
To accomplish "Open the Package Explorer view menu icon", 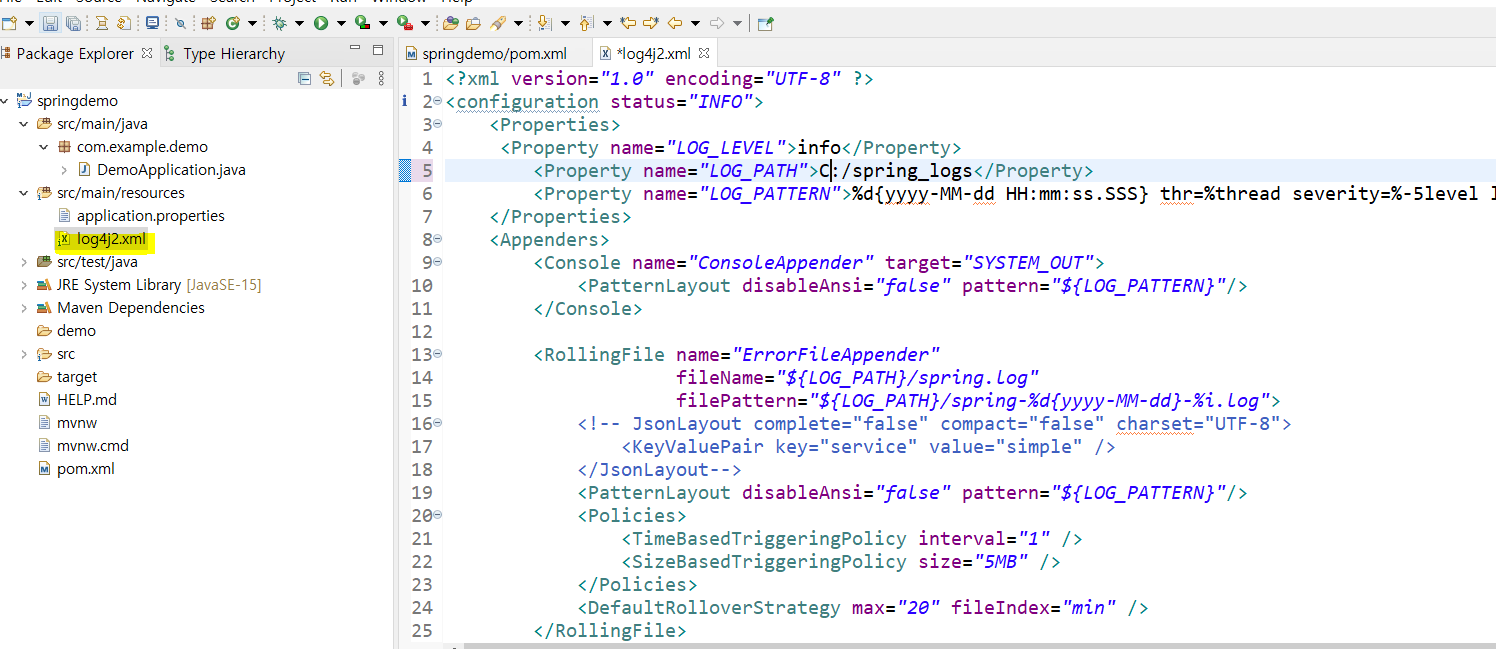I will 381,78.
